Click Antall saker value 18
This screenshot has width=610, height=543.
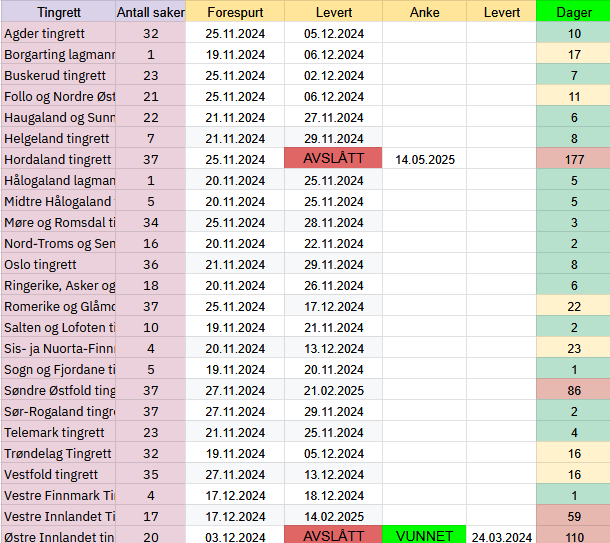(151, 286)
